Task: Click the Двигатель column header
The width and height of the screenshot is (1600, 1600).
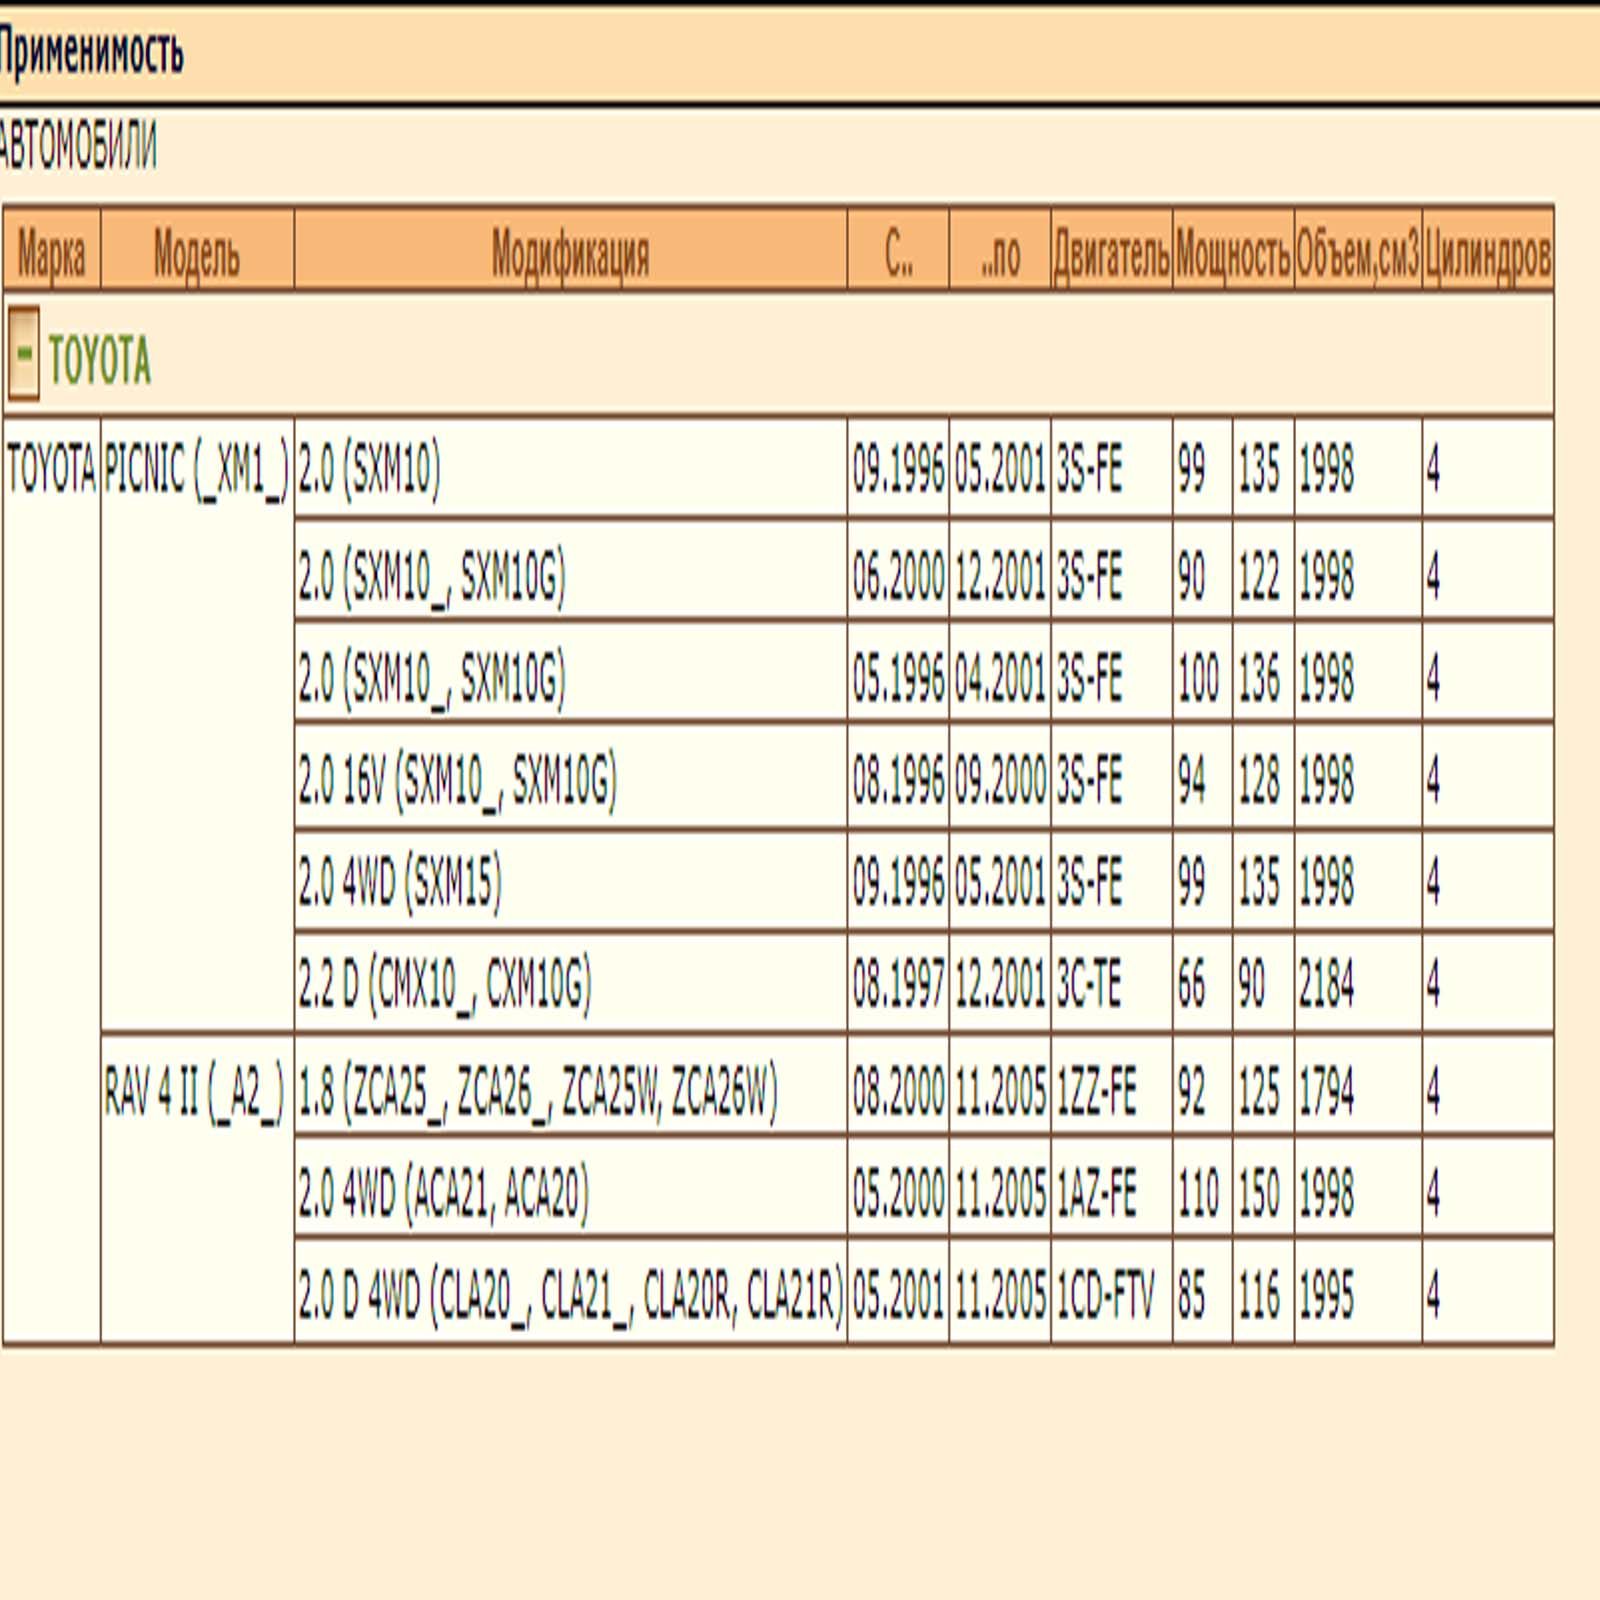Action: point(1111,250)
